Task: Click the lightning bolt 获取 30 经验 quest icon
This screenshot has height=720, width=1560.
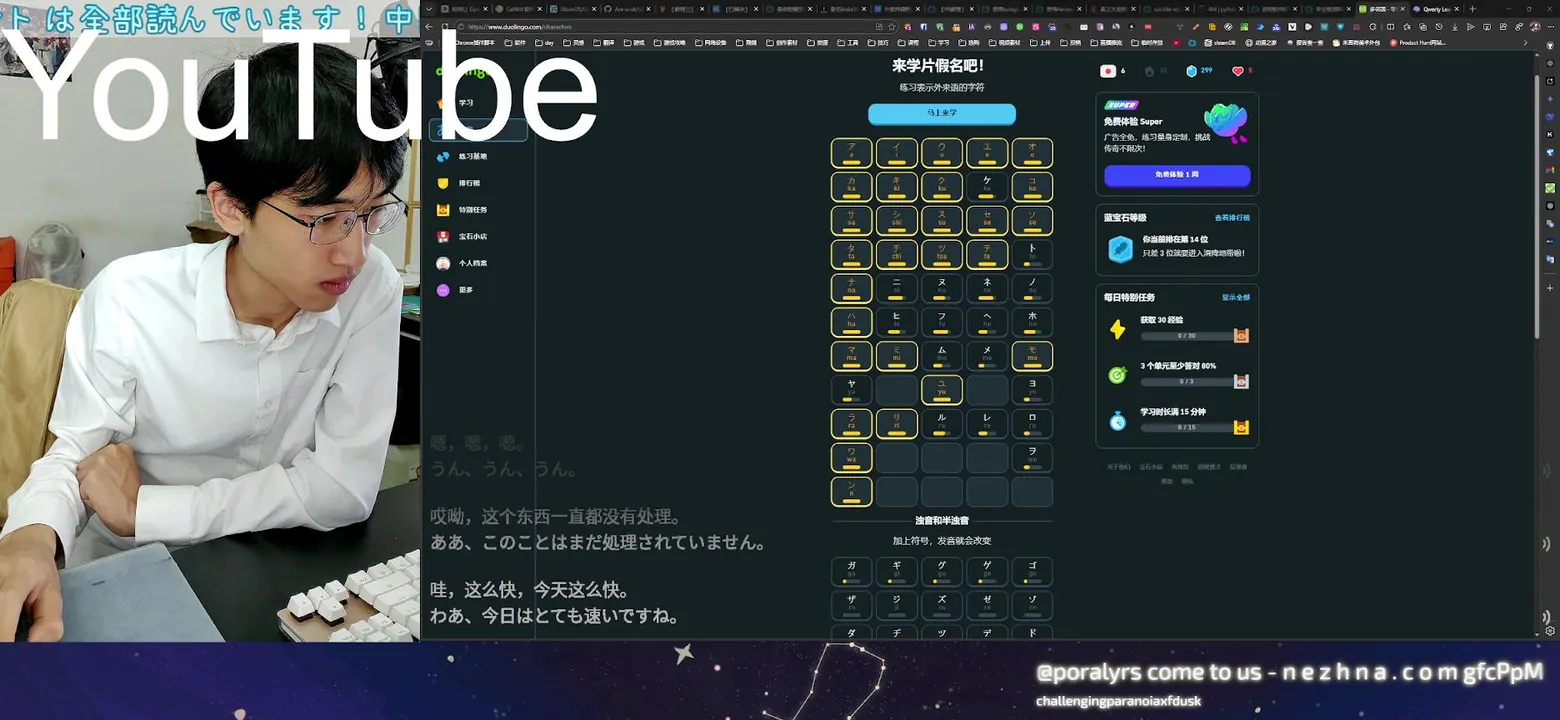Action: coord(1117,329)
